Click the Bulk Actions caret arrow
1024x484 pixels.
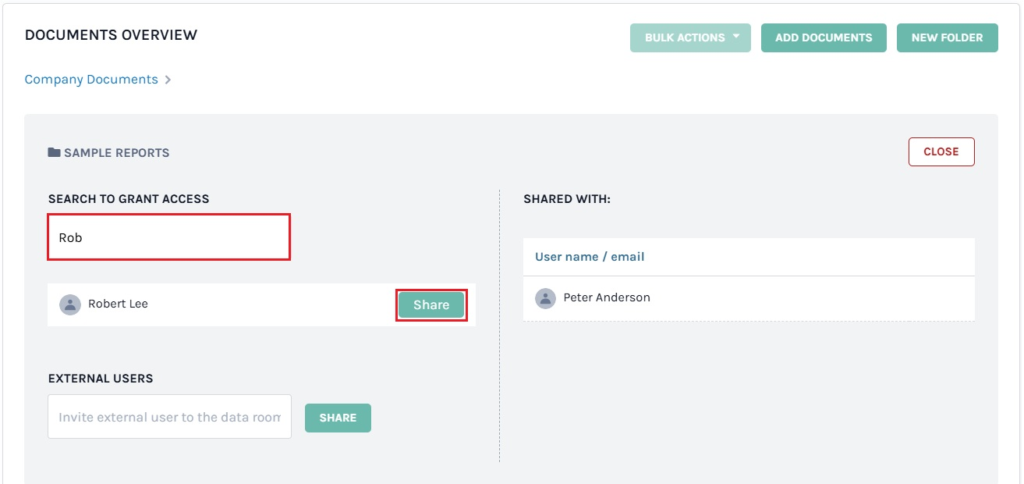[x=736, y=37]
